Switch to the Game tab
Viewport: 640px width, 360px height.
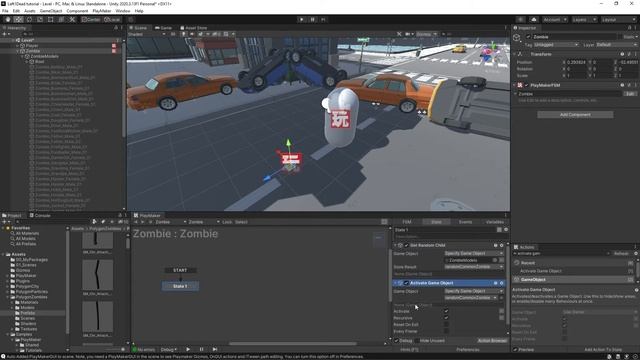163,28
